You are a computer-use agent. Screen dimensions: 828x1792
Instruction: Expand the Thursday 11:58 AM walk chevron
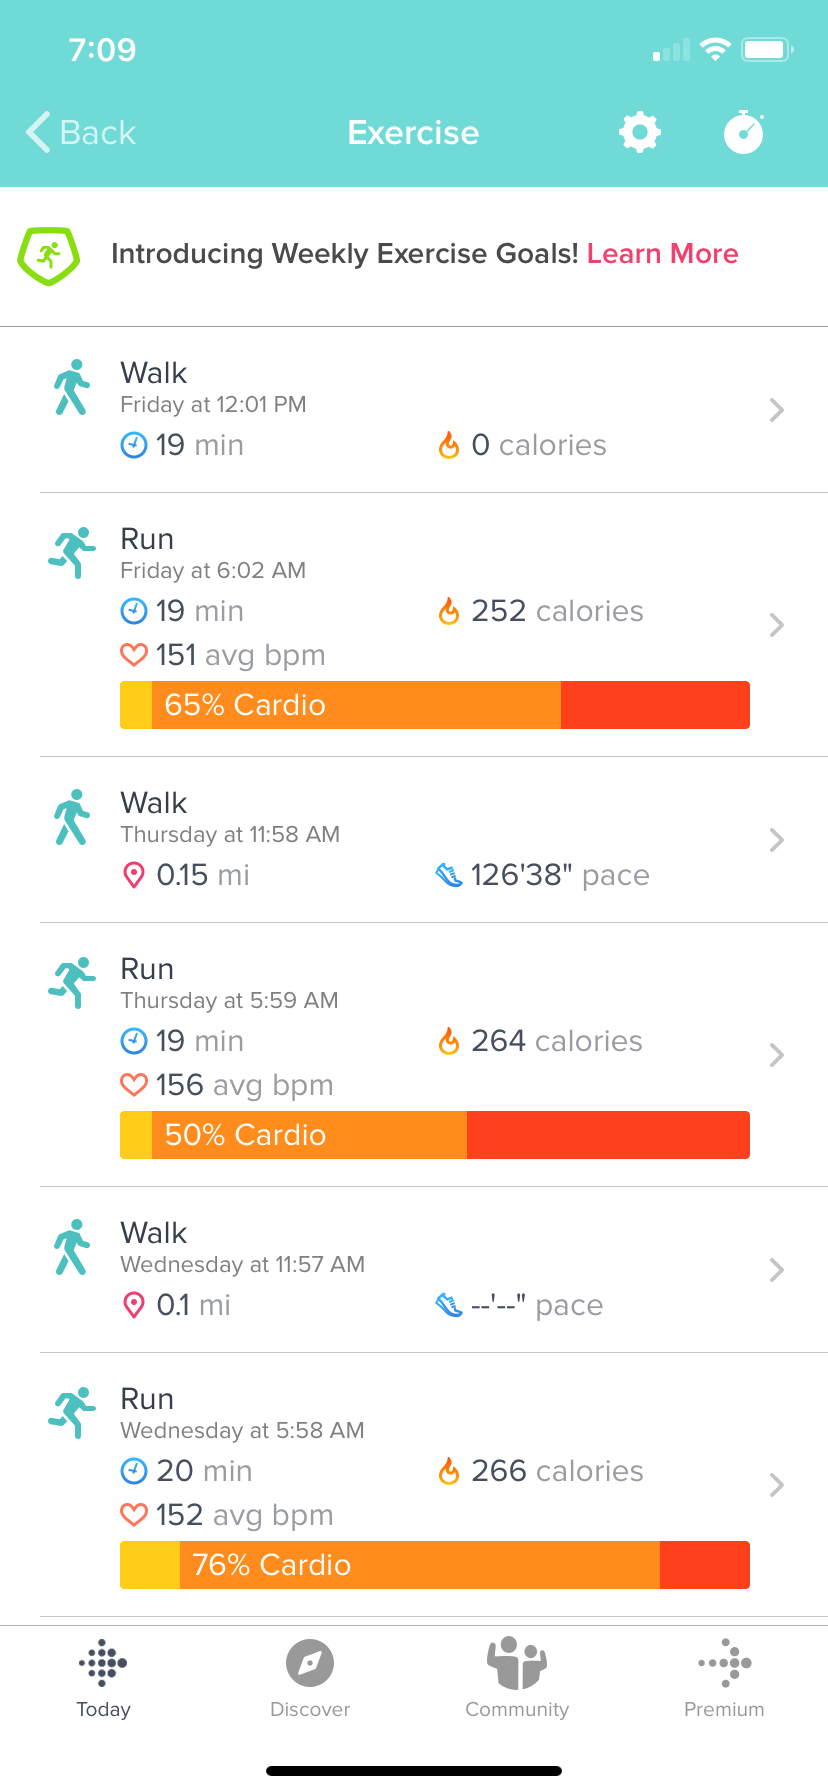tap(776, 840)
